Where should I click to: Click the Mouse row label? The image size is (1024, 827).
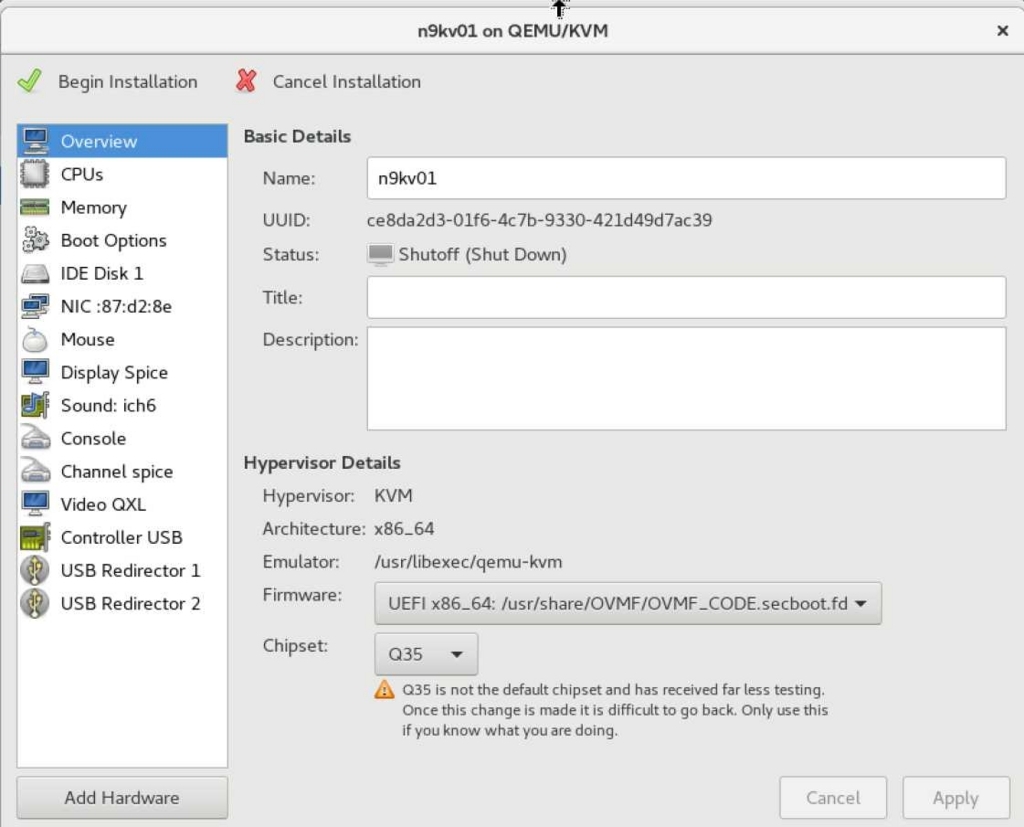tap(88, 339)
